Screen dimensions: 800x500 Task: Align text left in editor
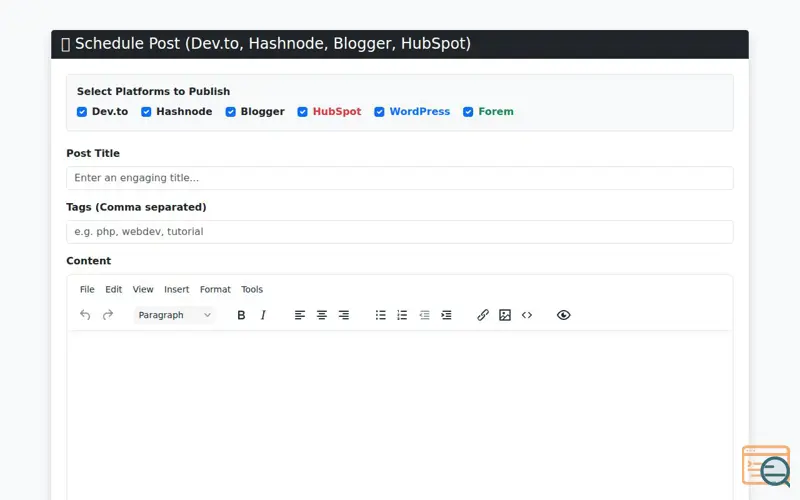pos(300,315)
